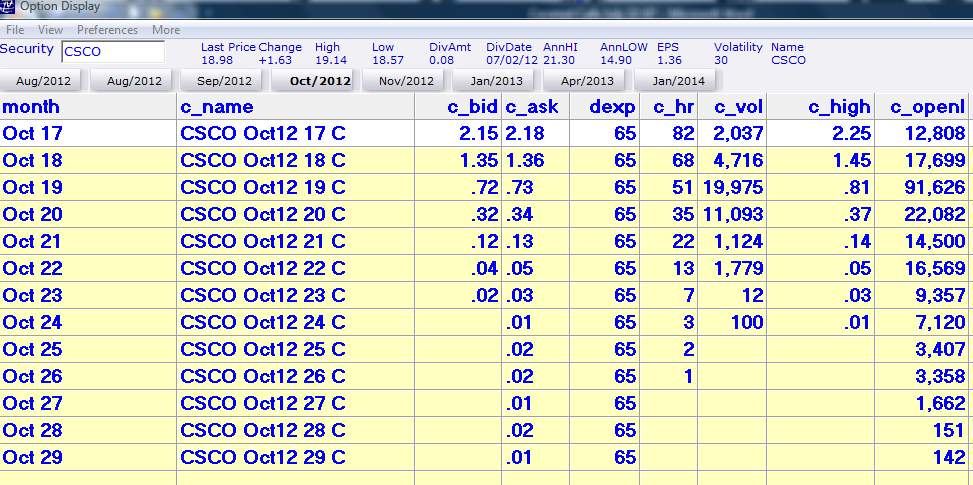Click the EPS value 1.36
Viewport: 973px width, 485px height.
click(669, 60)
